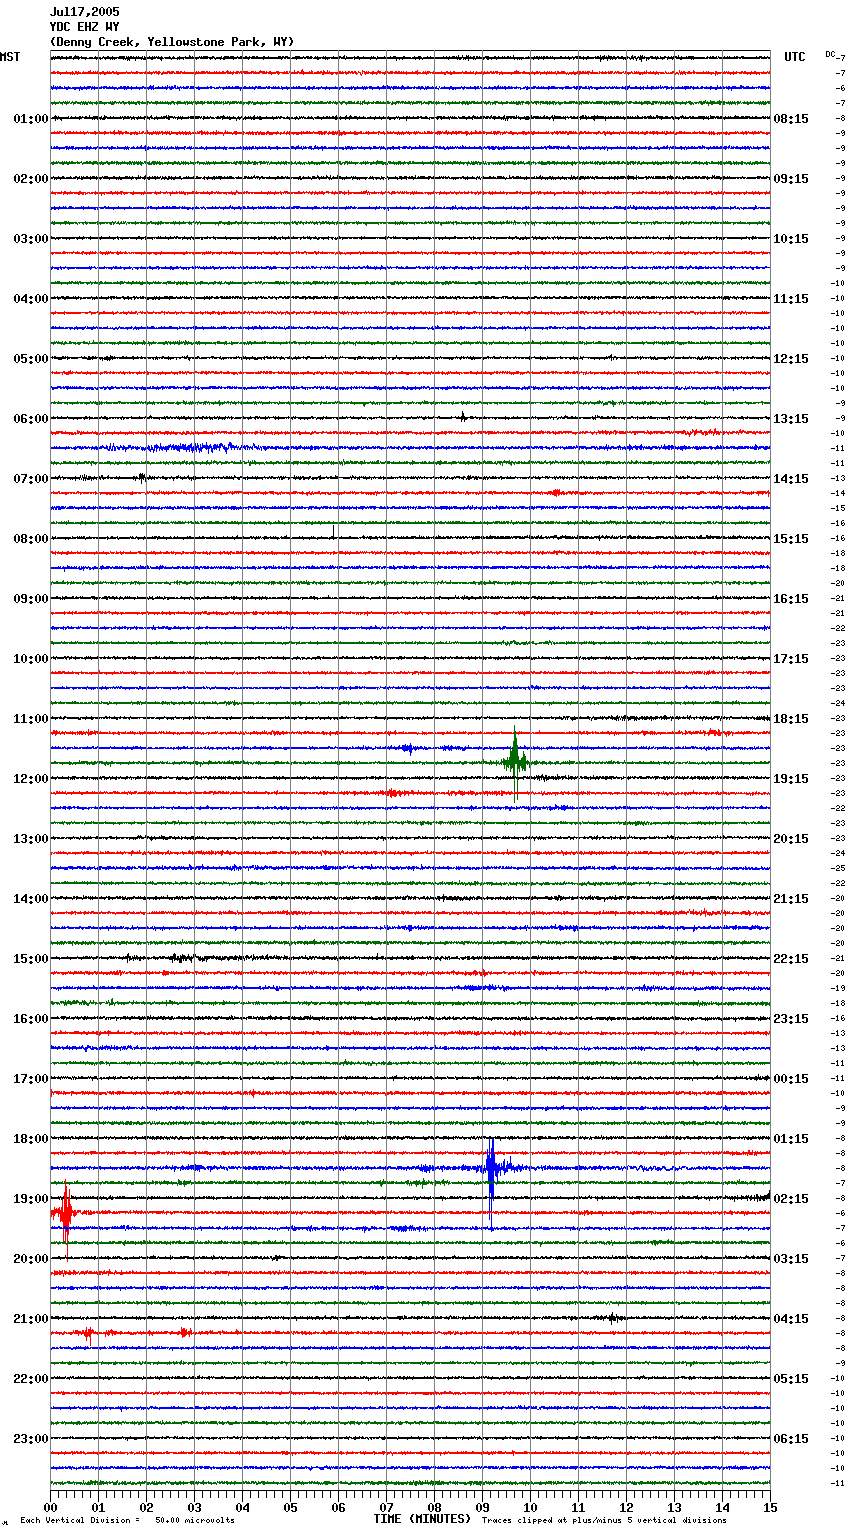This screenshot has width=850, height=1534.
Task: Click the 14:15 UTC time label
Action: tap(791, 479)
